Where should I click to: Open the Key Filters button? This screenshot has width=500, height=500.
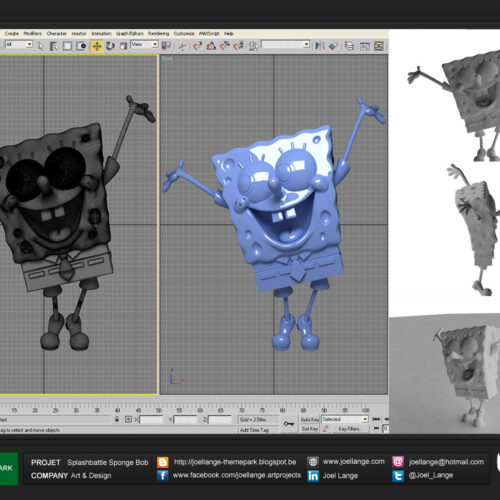coord(349,429)
